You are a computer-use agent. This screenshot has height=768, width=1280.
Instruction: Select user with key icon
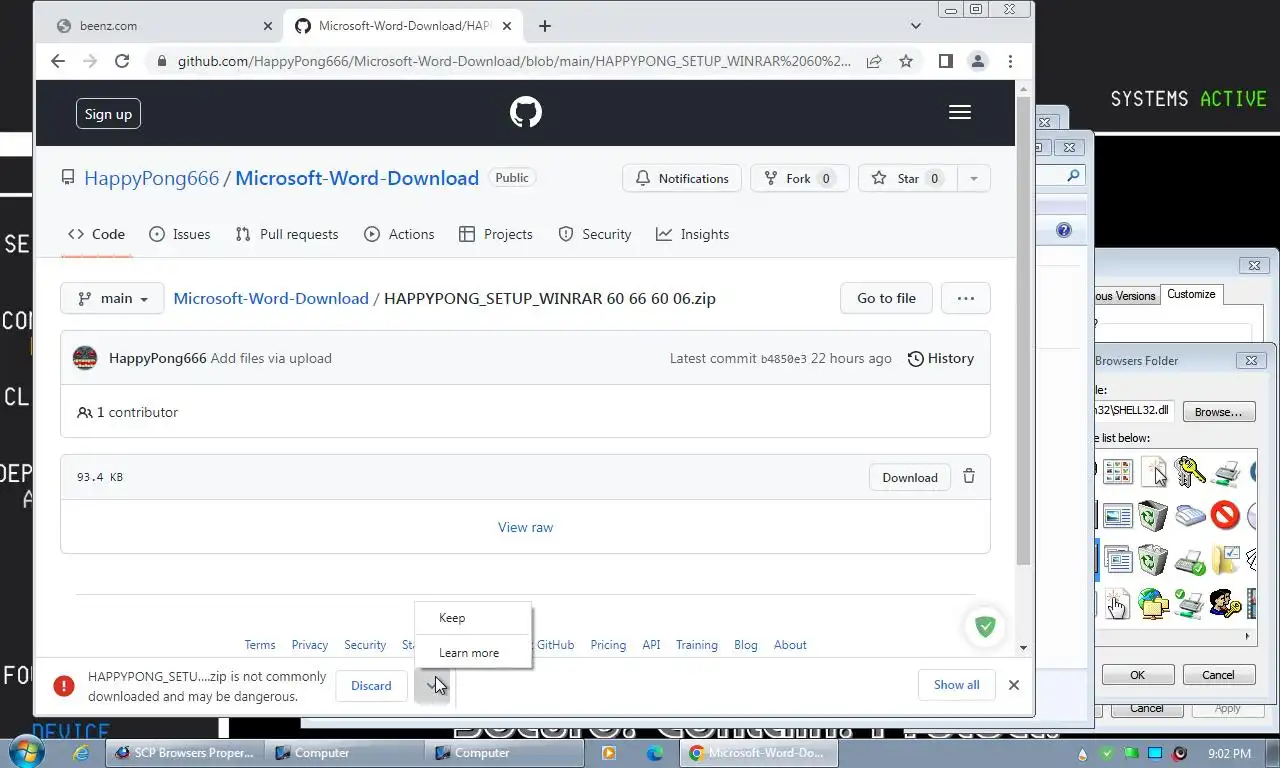1225,603
